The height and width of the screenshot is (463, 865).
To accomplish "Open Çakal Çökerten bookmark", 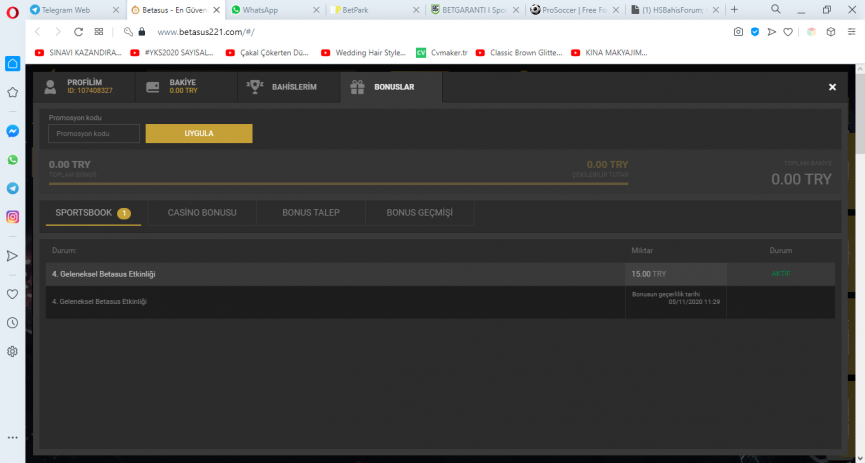I will [x=268, y=53].
